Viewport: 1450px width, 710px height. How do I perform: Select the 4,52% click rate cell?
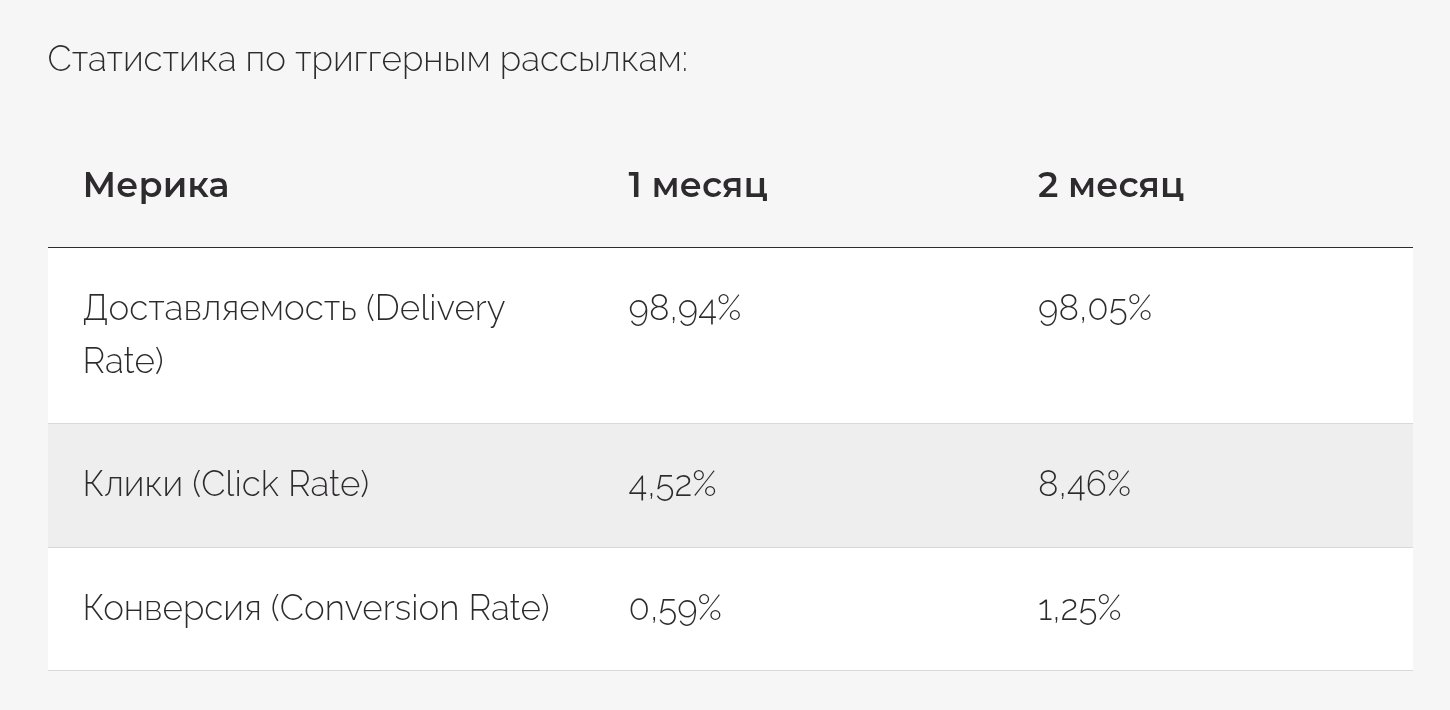point(672,486)
